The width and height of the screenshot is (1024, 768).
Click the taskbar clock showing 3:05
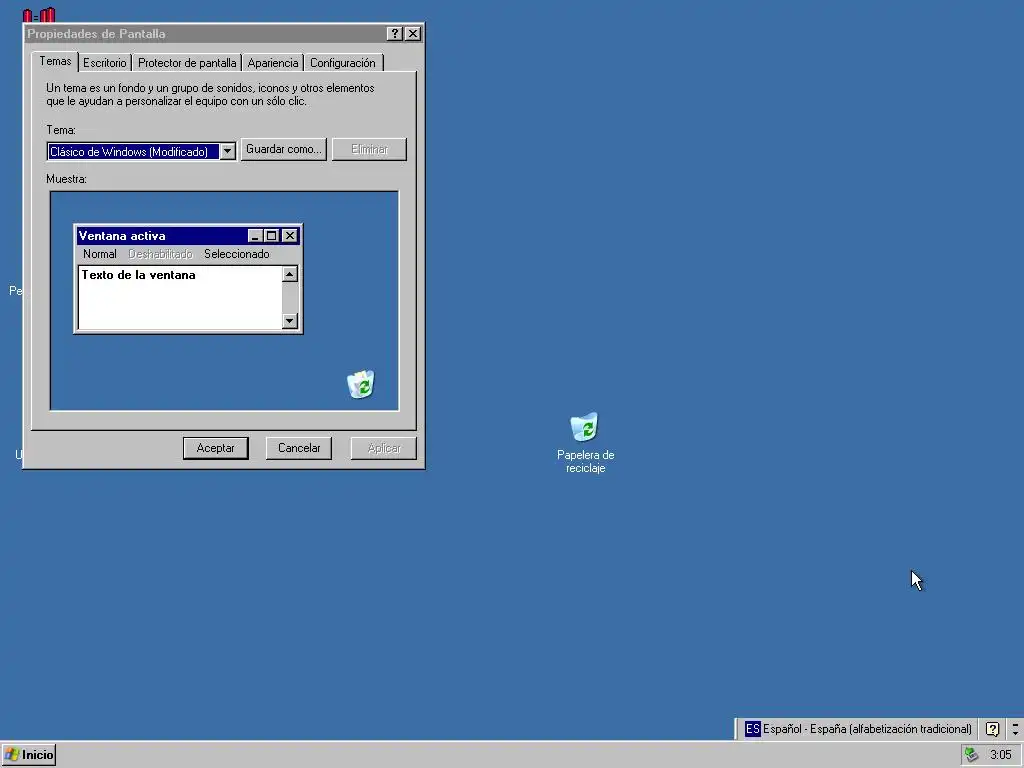tap(1000, 755)
